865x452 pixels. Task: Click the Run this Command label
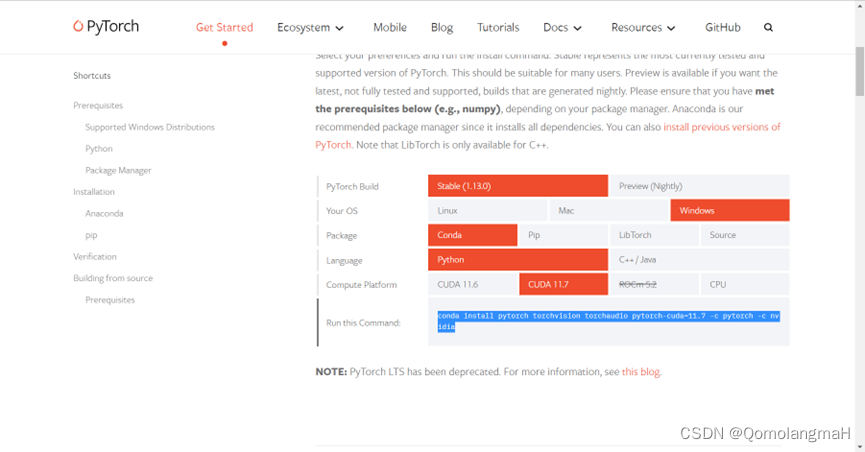363,323
